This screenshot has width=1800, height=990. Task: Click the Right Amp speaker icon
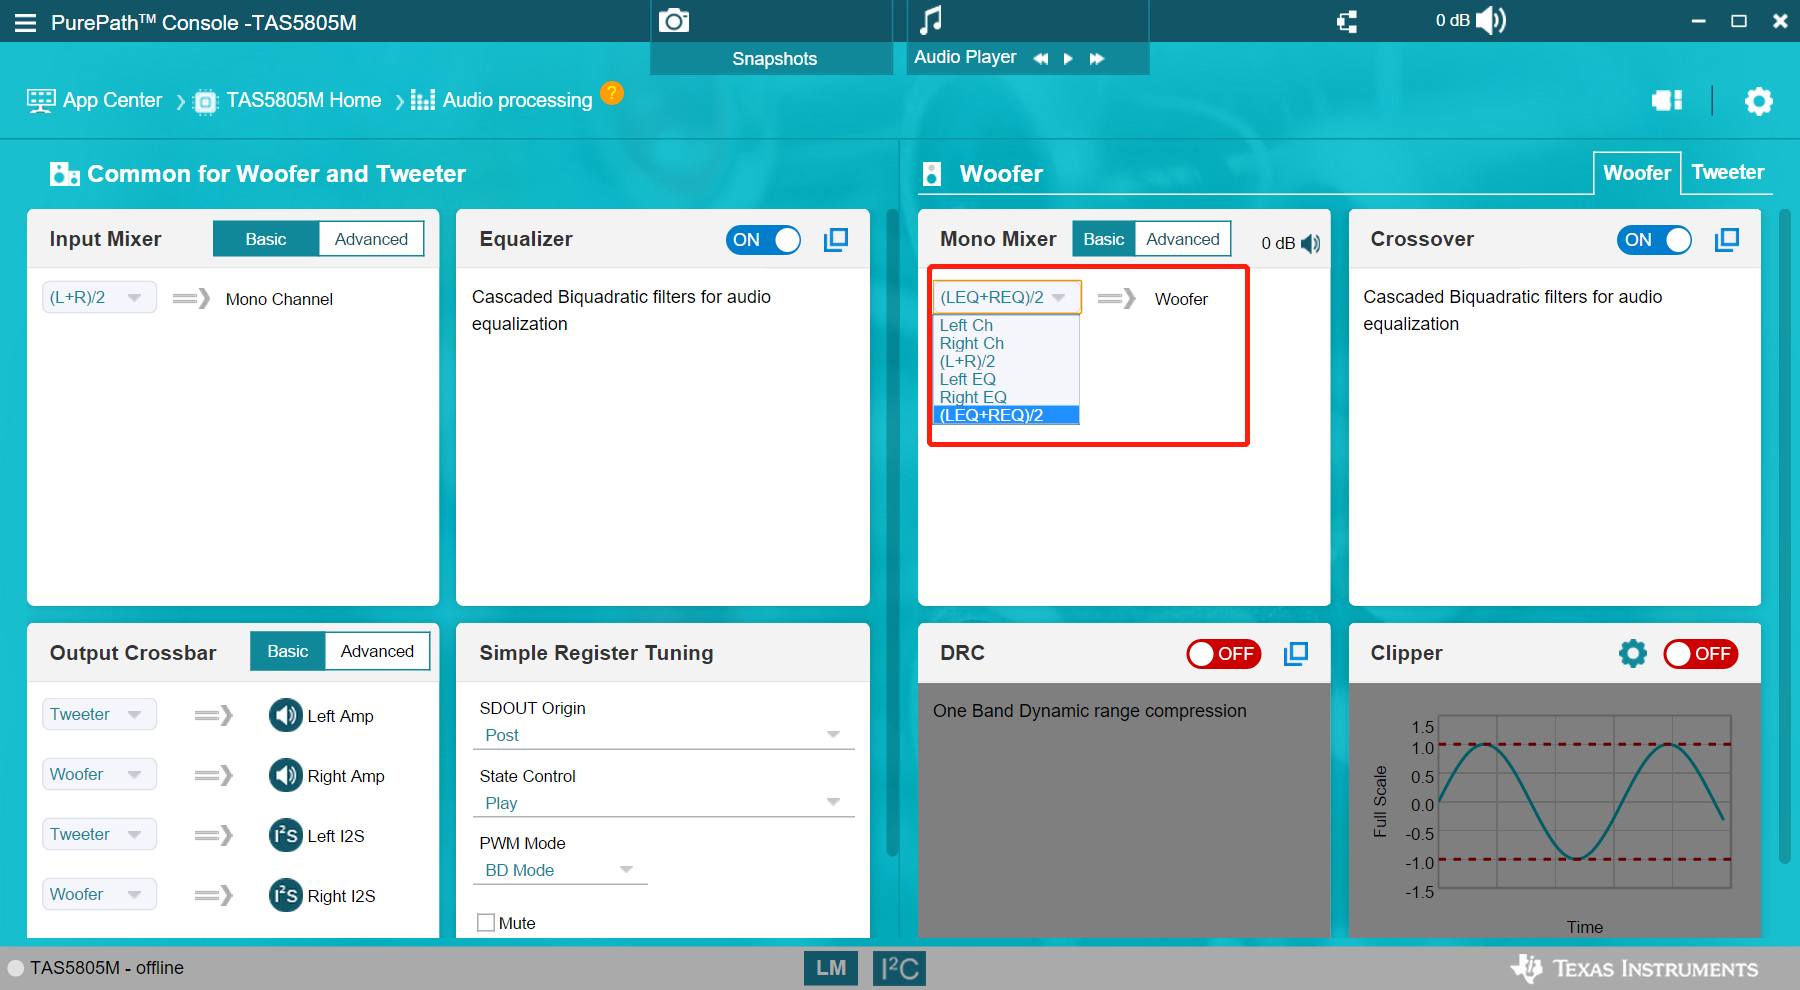(x=286, y=775)
